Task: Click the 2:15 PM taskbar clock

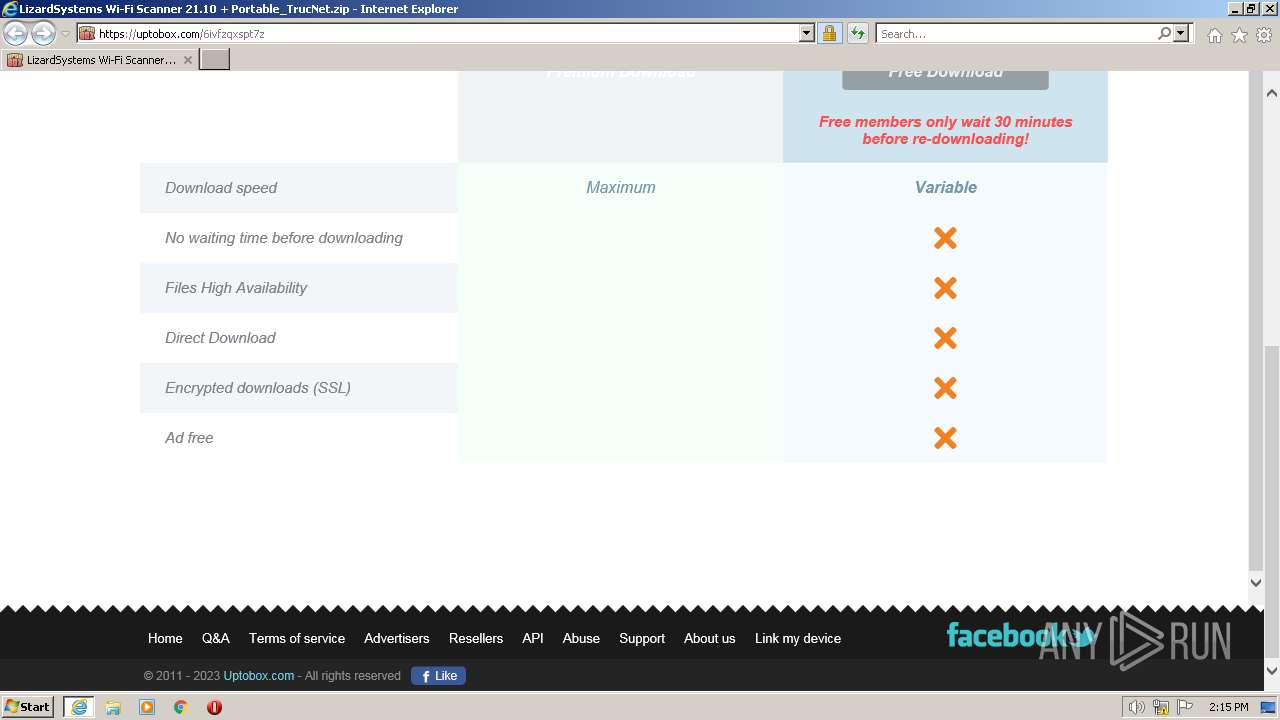Action: point(1229,707)
